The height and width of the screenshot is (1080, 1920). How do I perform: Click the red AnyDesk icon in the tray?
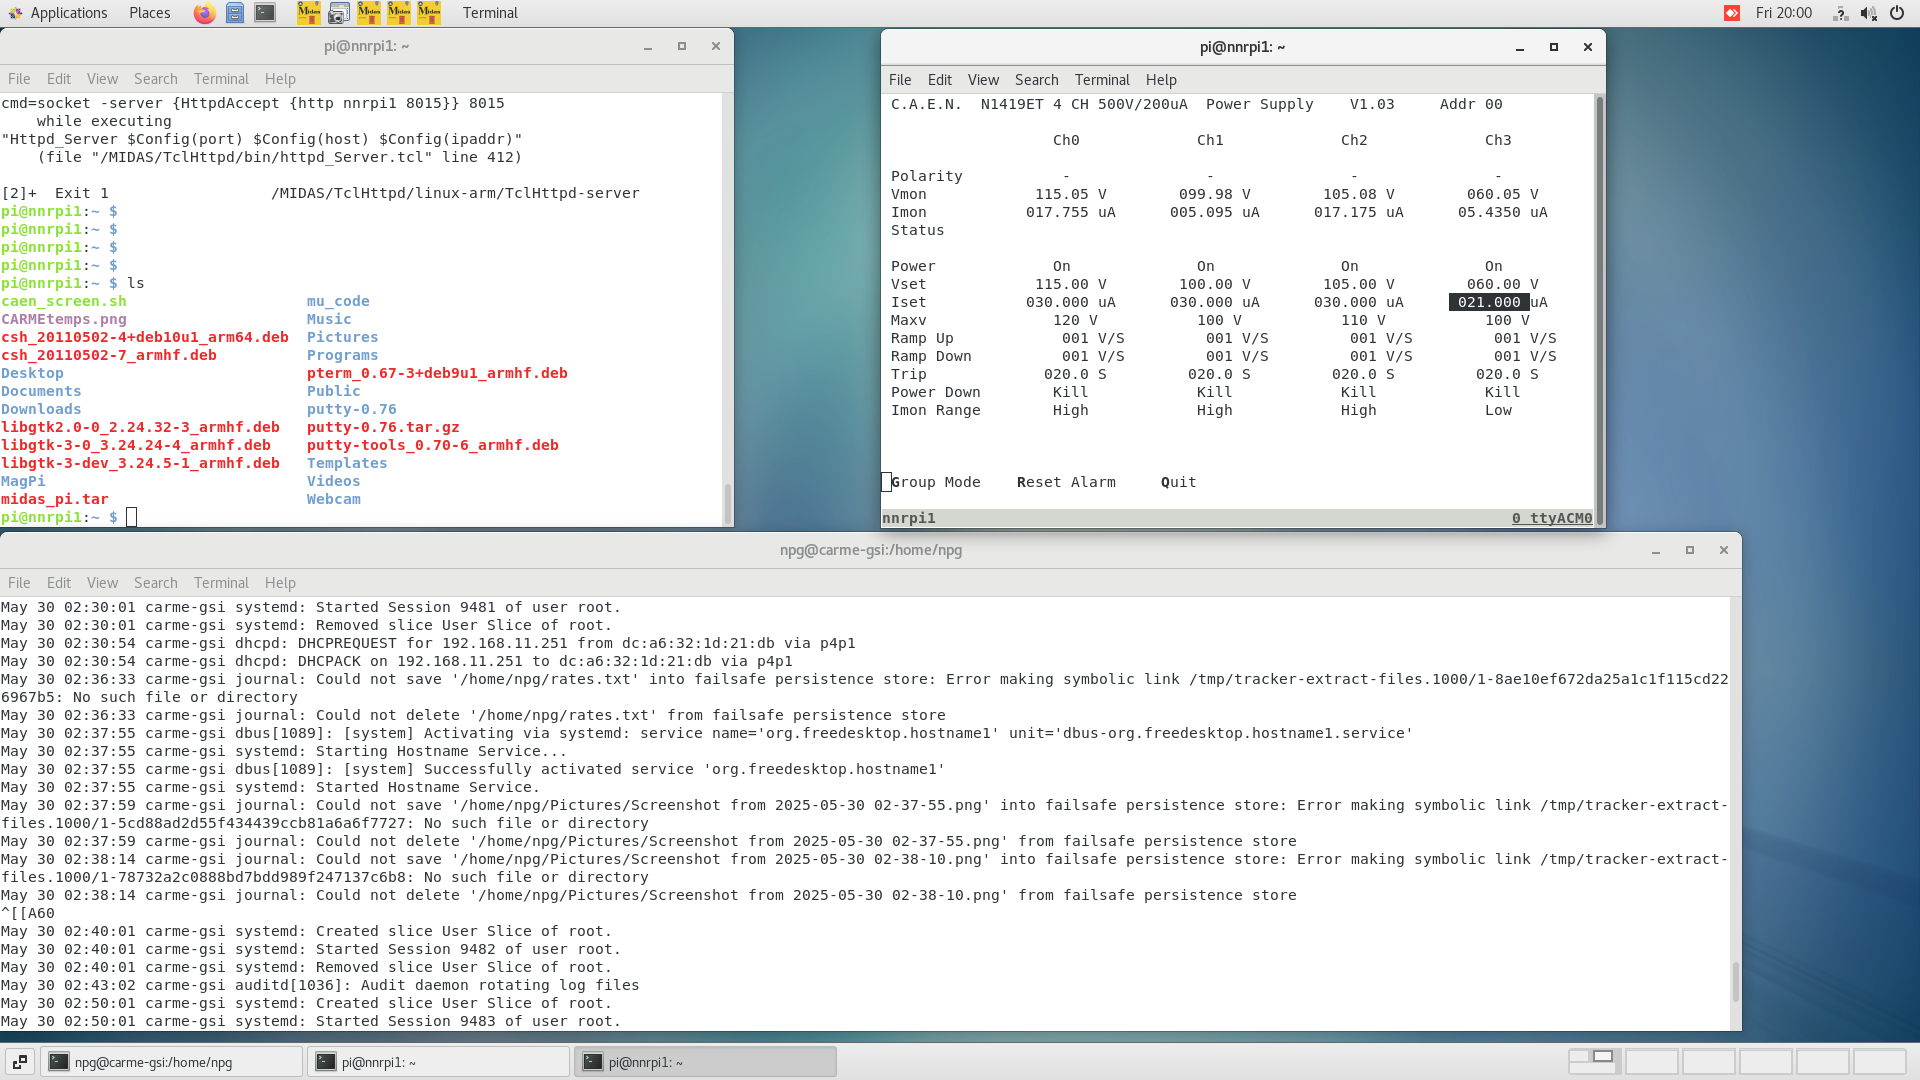tap(1731, 13)
